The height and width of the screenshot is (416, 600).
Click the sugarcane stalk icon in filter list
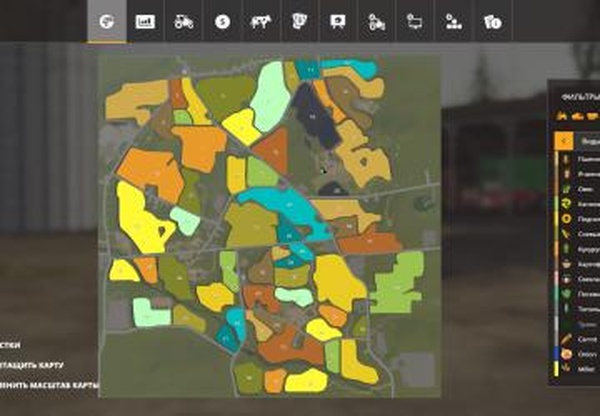tap(566, 339)
